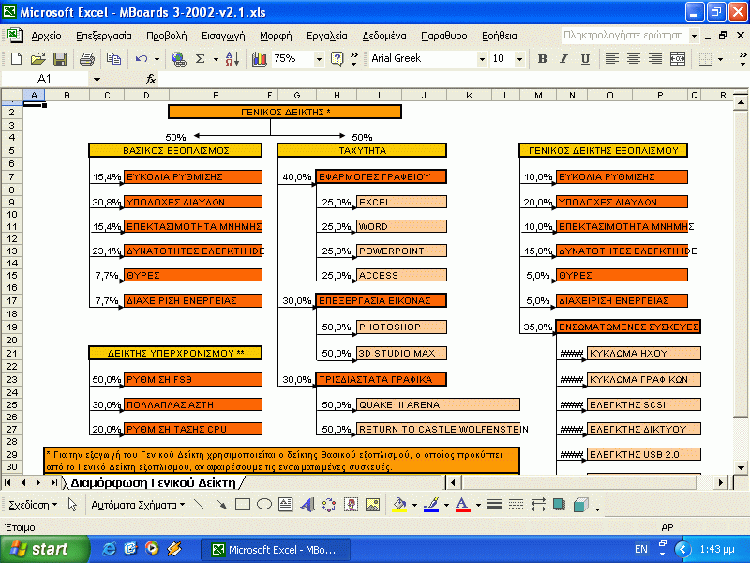Toggle Italic formatting

tap(564, 59)
